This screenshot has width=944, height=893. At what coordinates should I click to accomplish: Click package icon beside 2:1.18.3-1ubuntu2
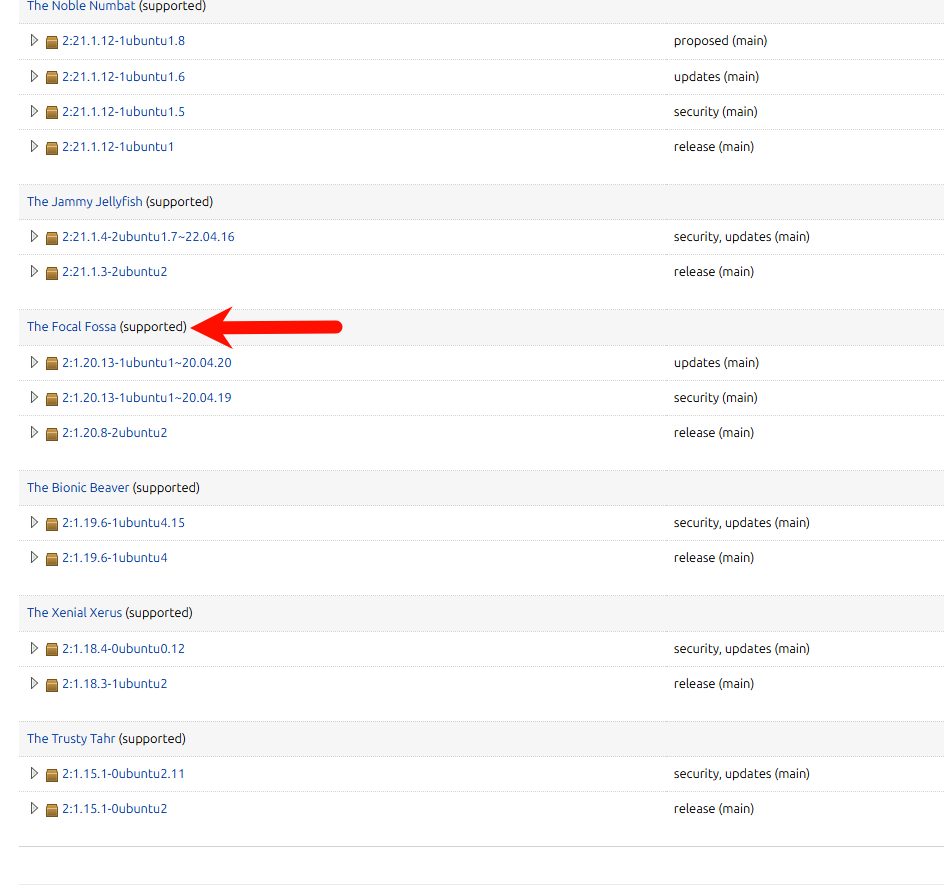(52, 685)
